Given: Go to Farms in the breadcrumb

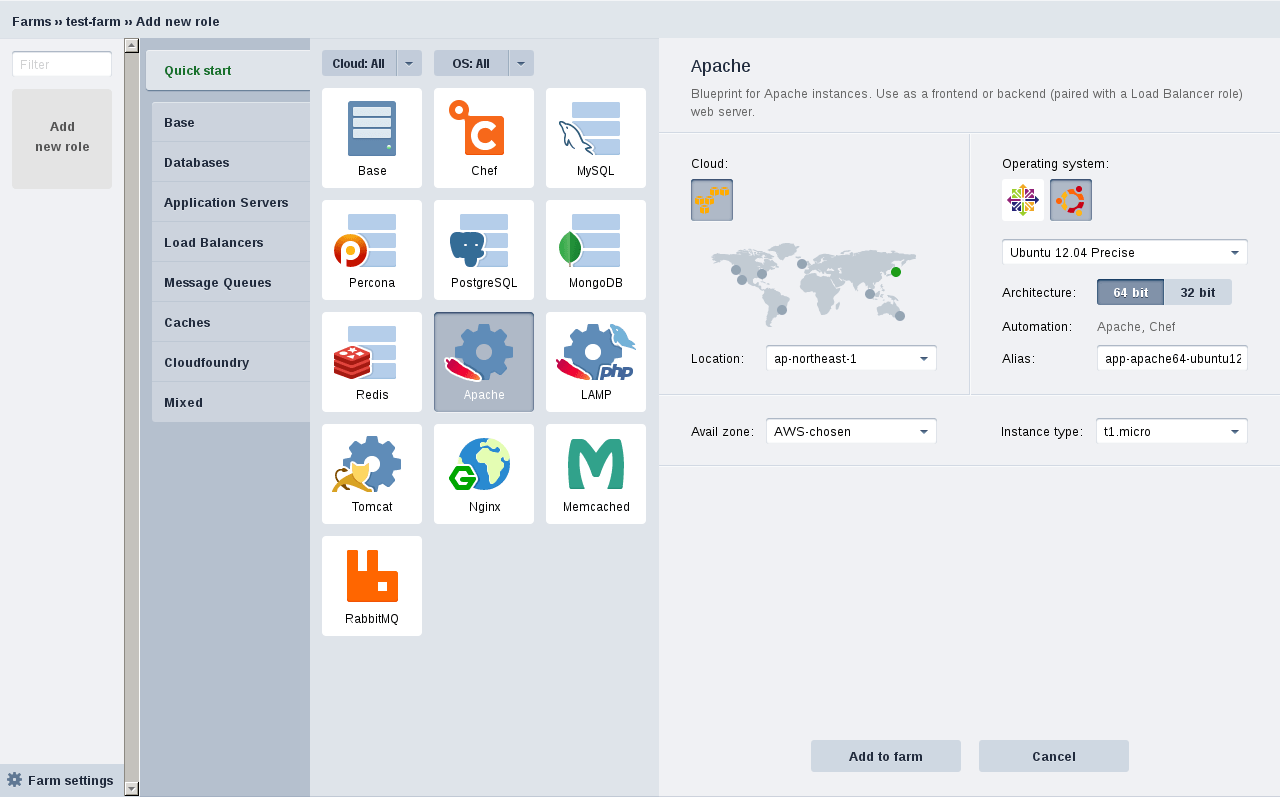Looking at the screenshot, I should [31, 21].
